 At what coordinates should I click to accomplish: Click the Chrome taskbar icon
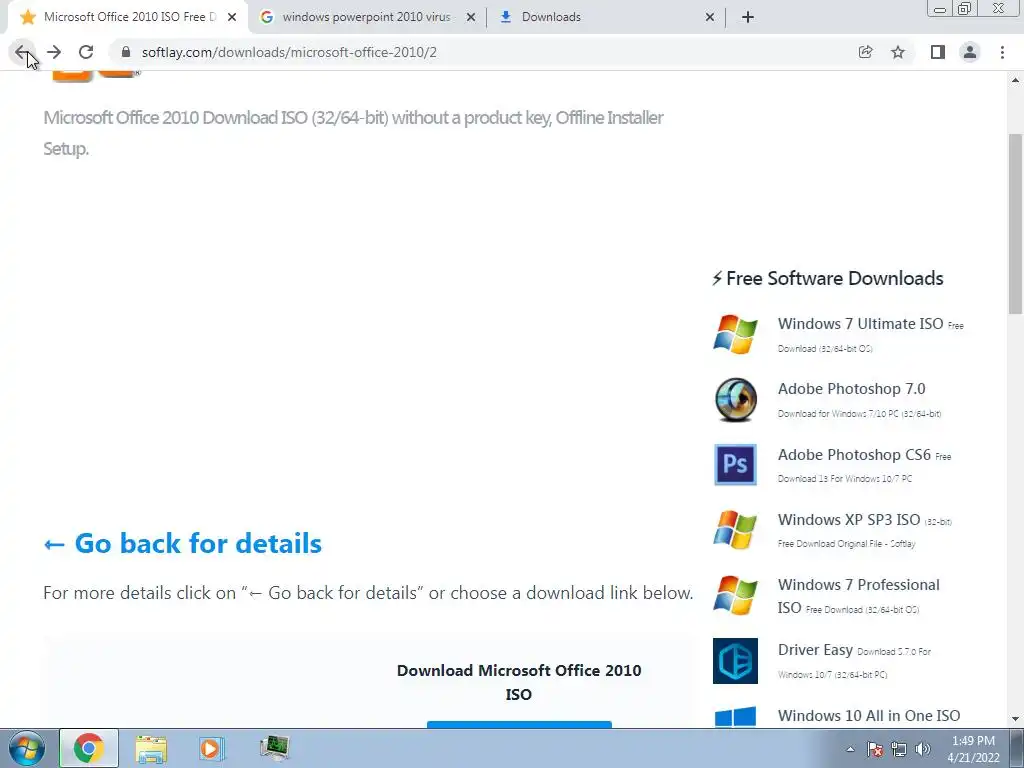click(x=89, y=748)
